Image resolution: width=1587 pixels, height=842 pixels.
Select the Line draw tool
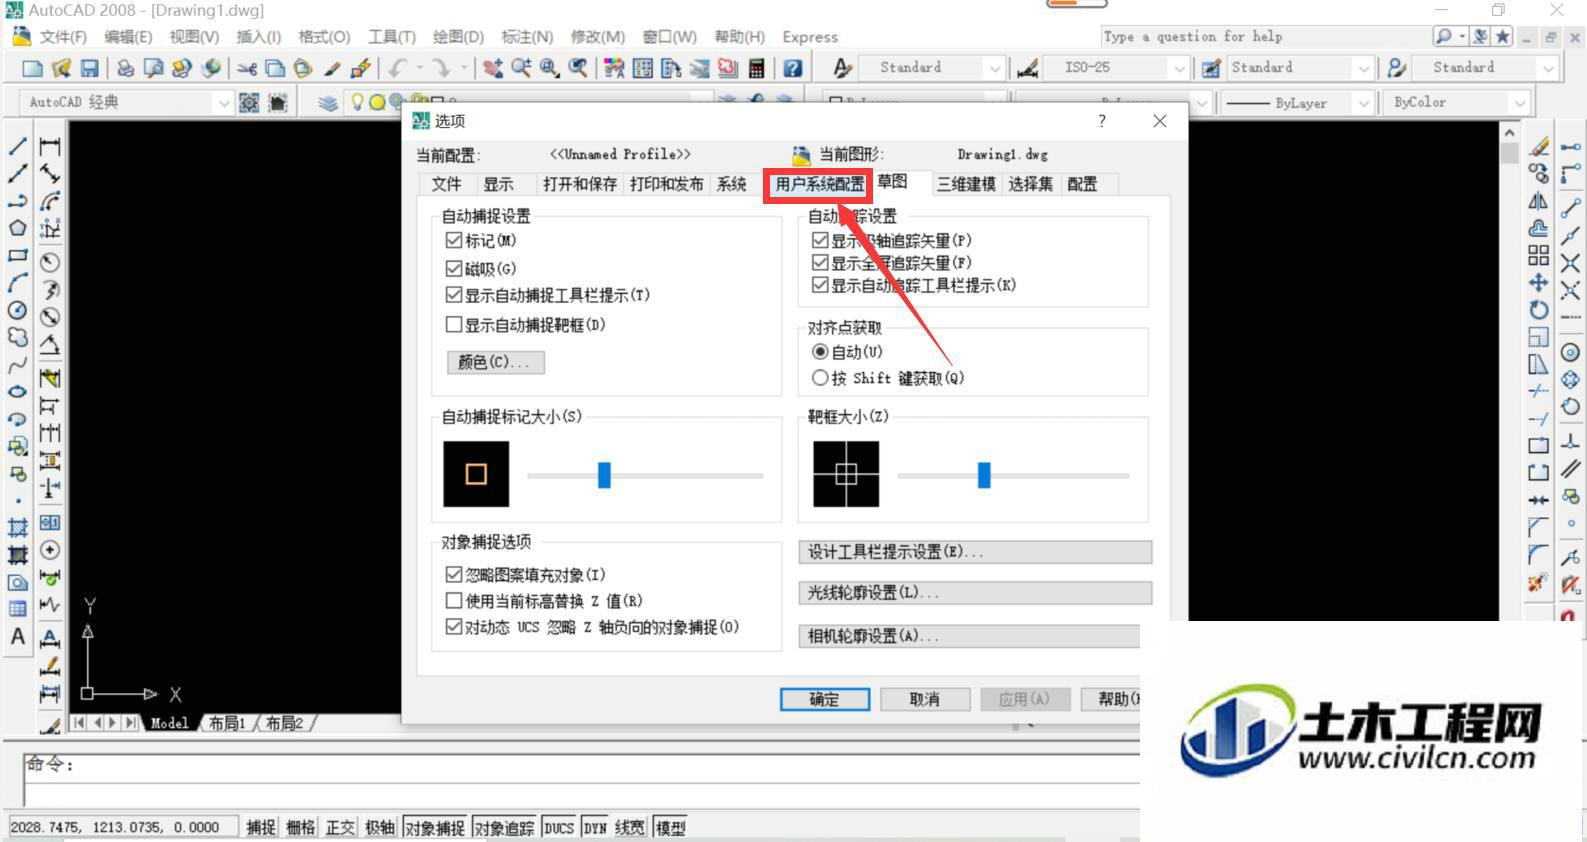18,146
